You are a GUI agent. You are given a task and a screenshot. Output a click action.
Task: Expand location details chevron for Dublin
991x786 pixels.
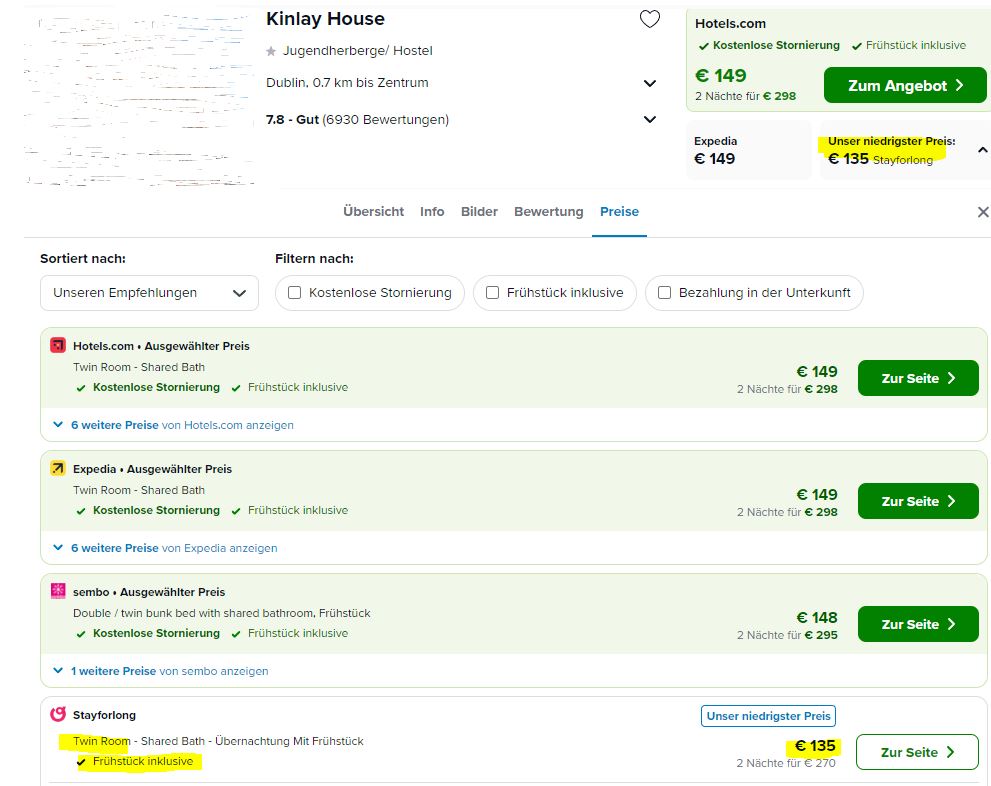(x=650, y=83)
